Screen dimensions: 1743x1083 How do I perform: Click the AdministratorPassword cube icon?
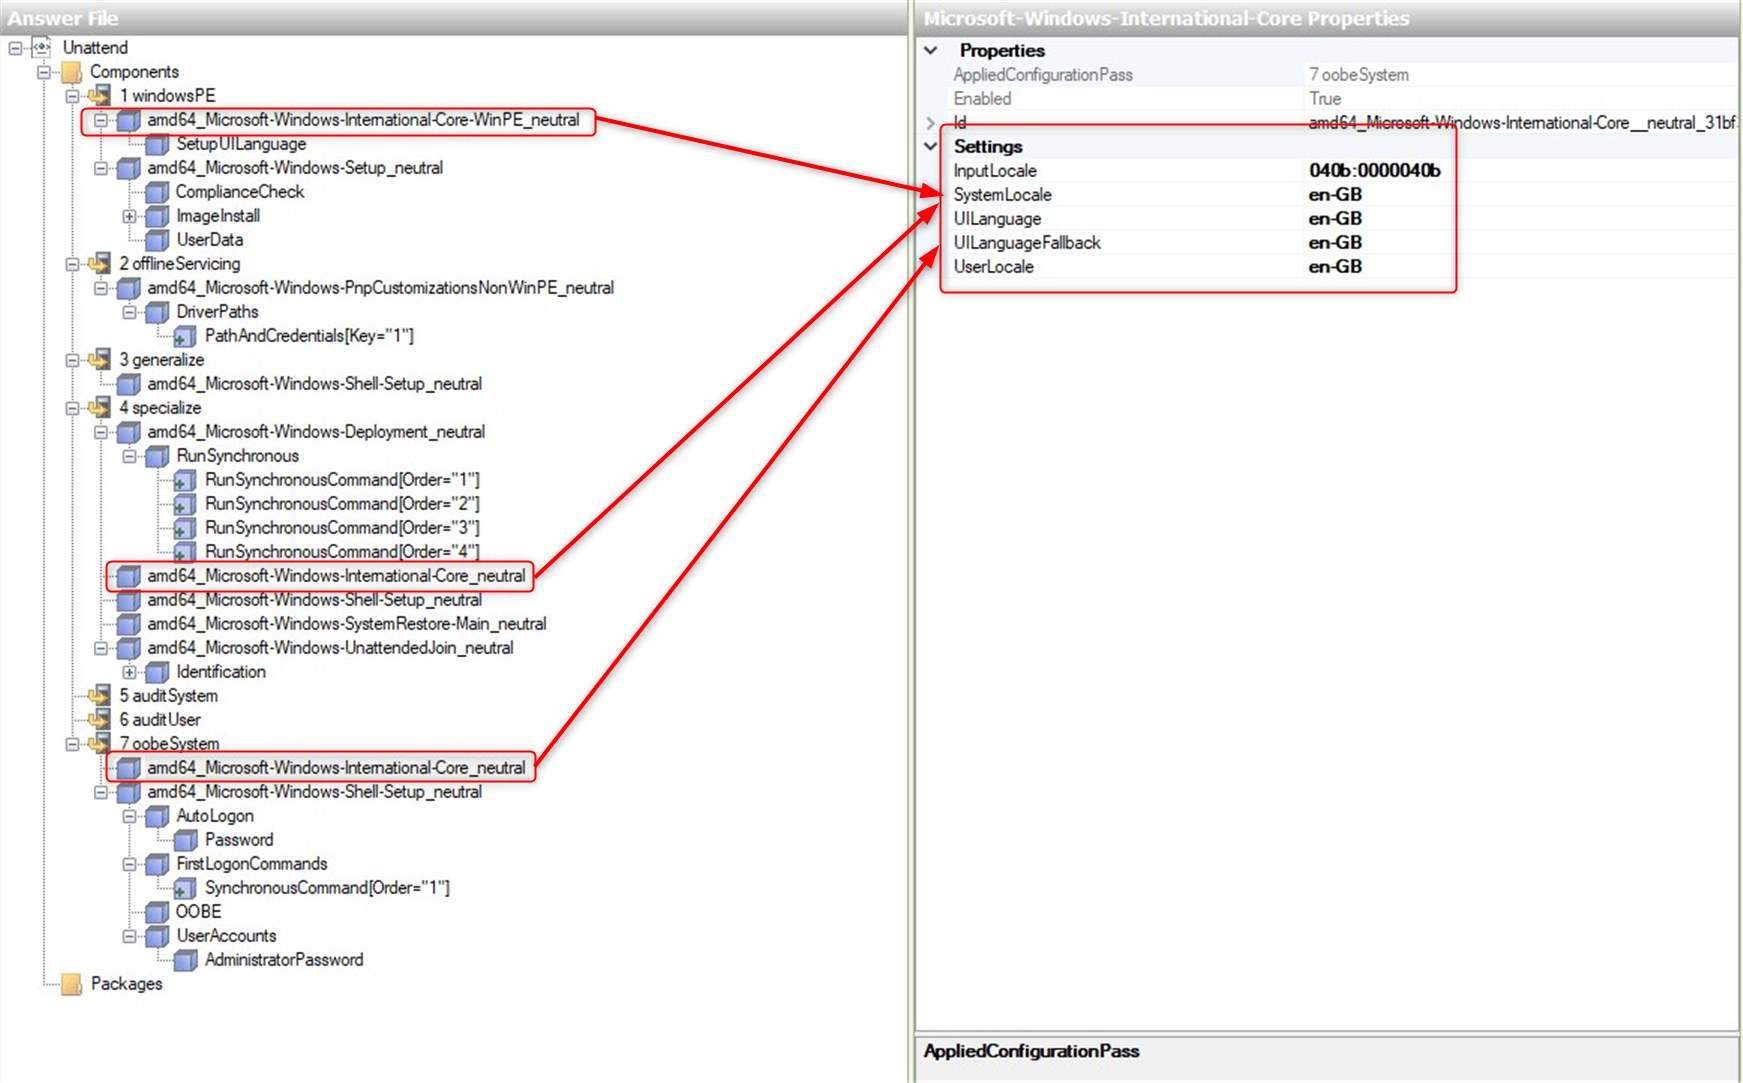pyautogui.click(x=185, y=960)
